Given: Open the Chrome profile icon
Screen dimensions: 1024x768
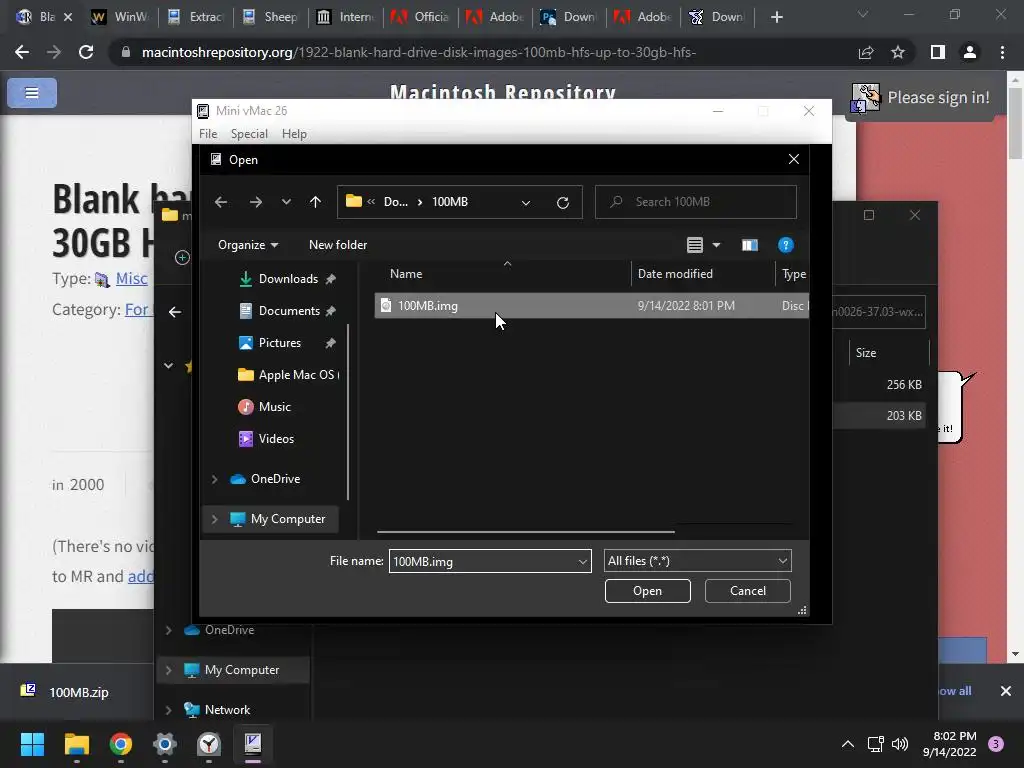Looking at the screenshot, I should (970, 52).
